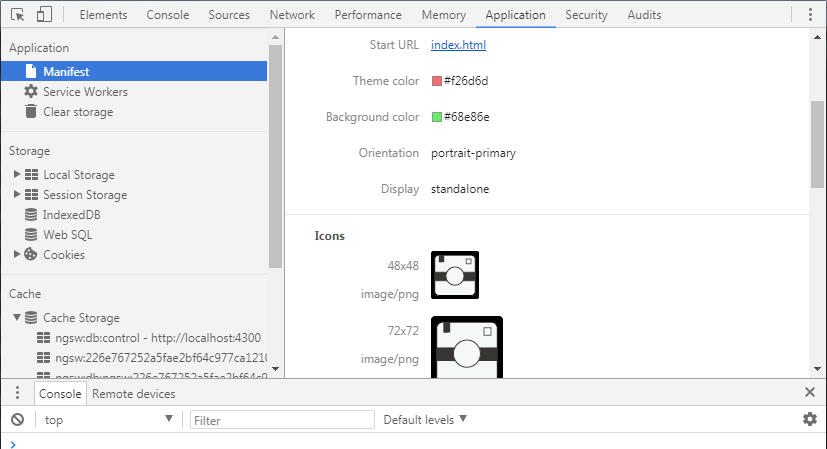Toggle the device toolbar icon

(x=44, y=14)
